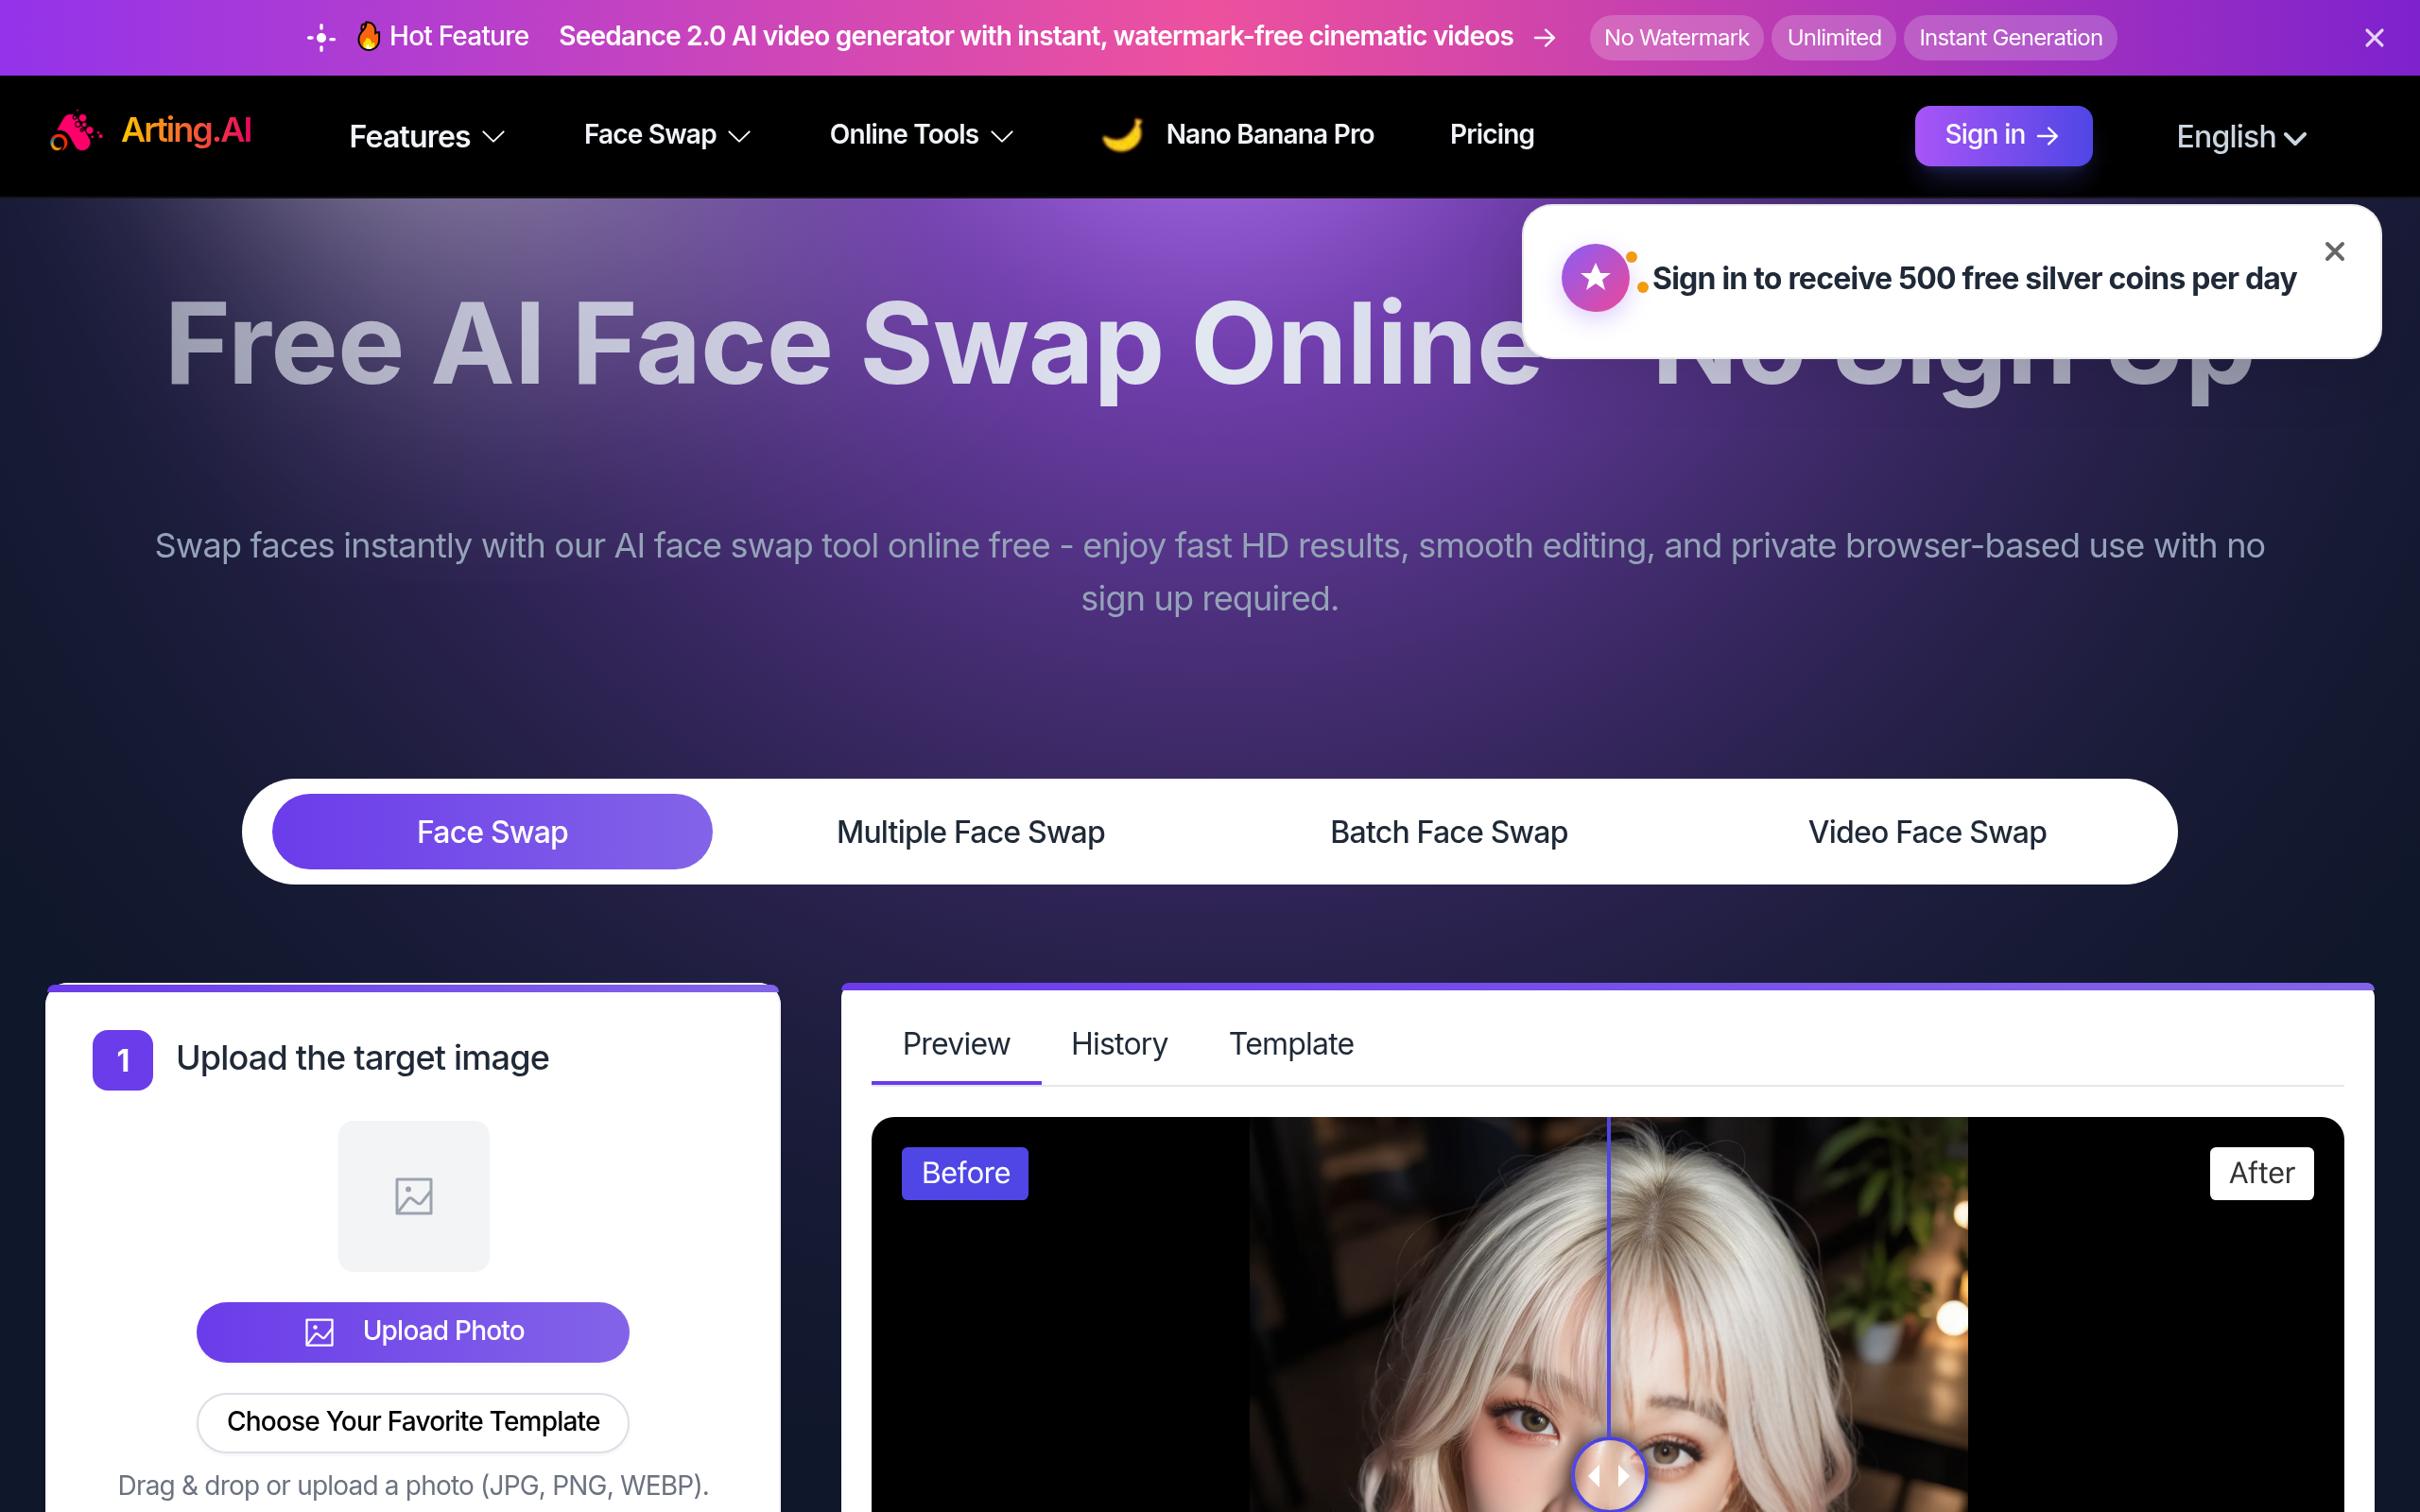Open the English language selector
The image size is (2420, 1512).
click(x=2240, y=137)
